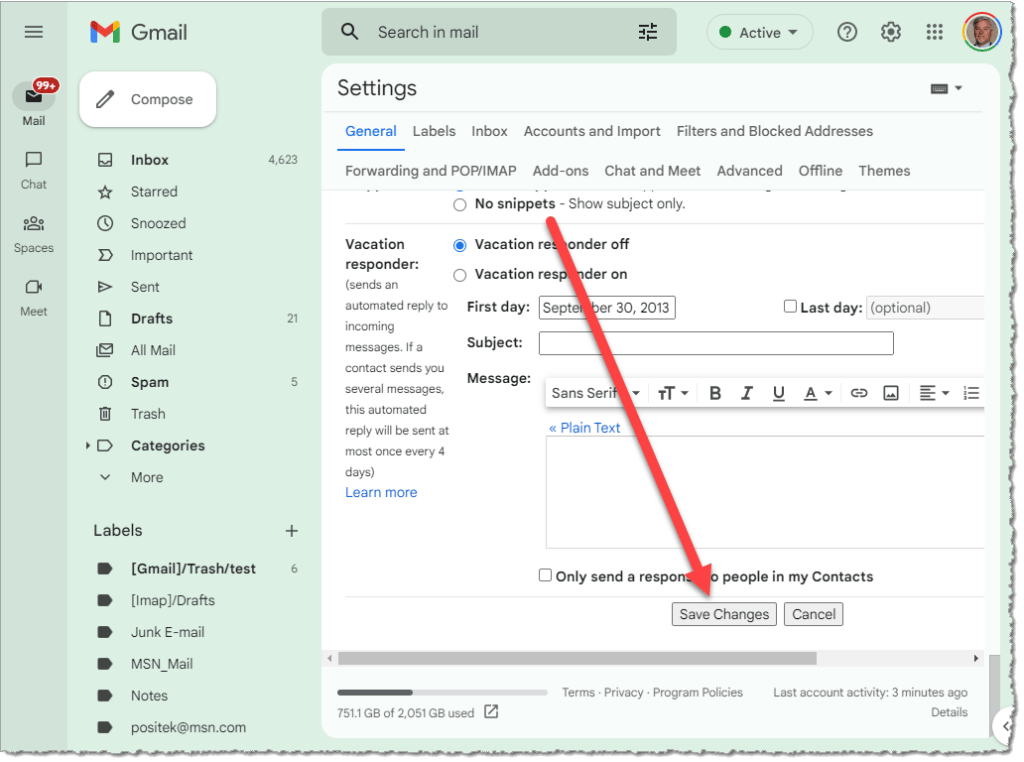Click the insert link icon
The width and height of the screenshot is (1024, 762).
click(859, 393)
